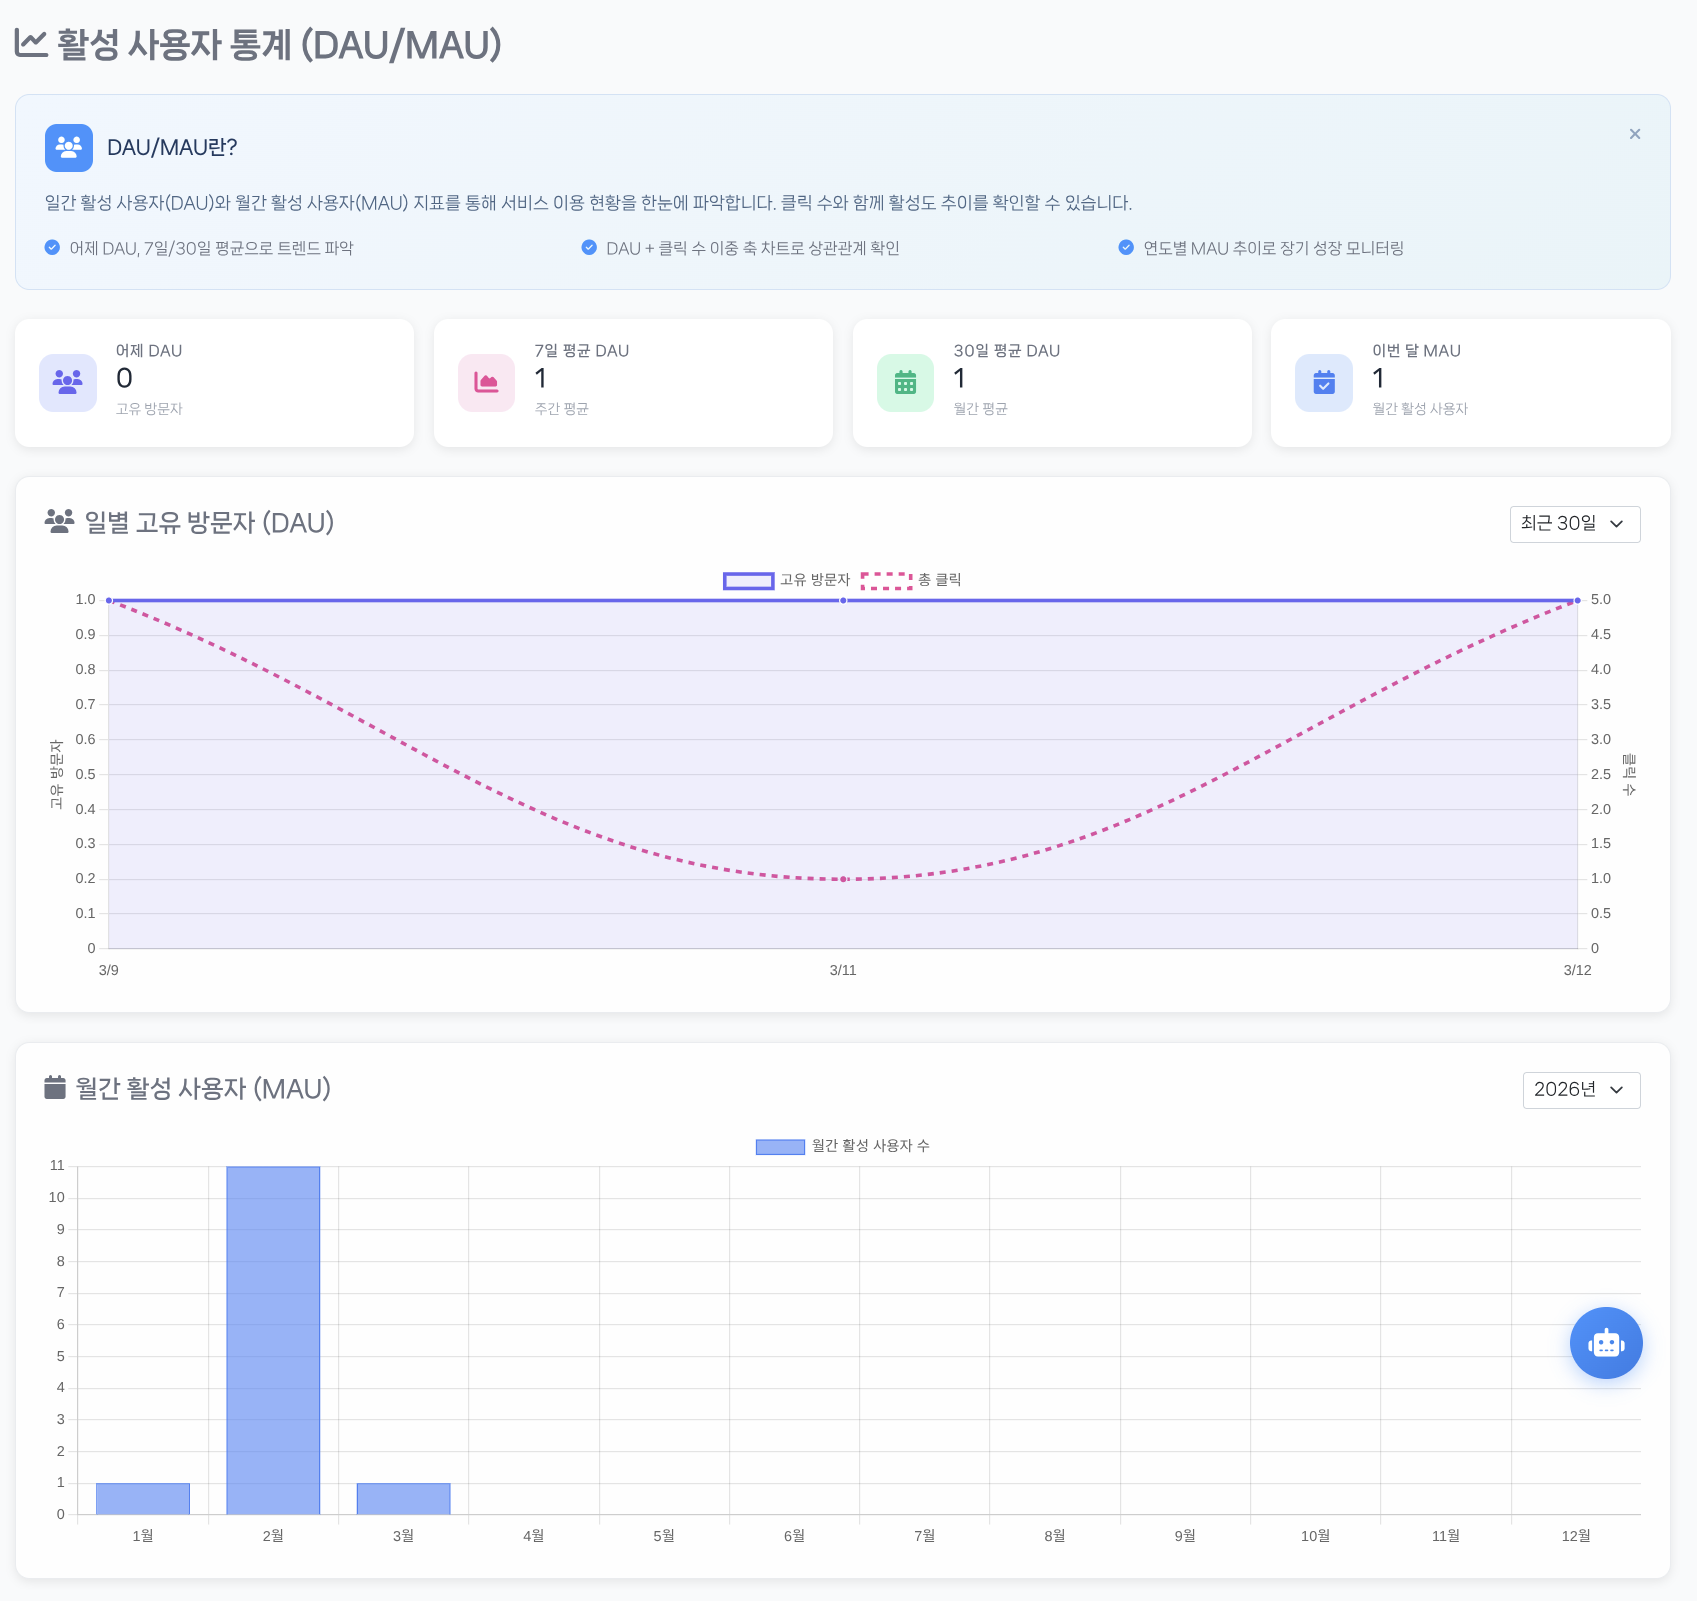Click the 7일 평균 DAU pink chart icon

pos(486,383)
